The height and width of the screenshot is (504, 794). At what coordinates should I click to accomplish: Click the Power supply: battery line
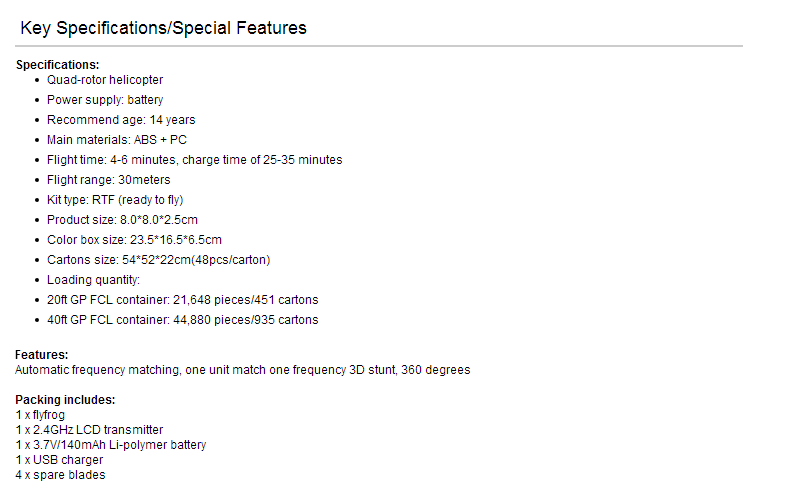click(105, 100)
